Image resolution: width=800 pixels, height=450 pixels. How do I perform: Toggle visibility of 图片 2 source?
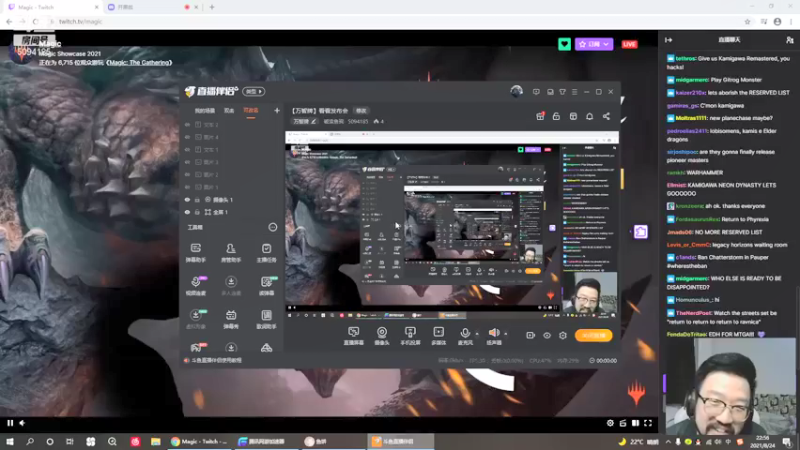tap(187, 174)
